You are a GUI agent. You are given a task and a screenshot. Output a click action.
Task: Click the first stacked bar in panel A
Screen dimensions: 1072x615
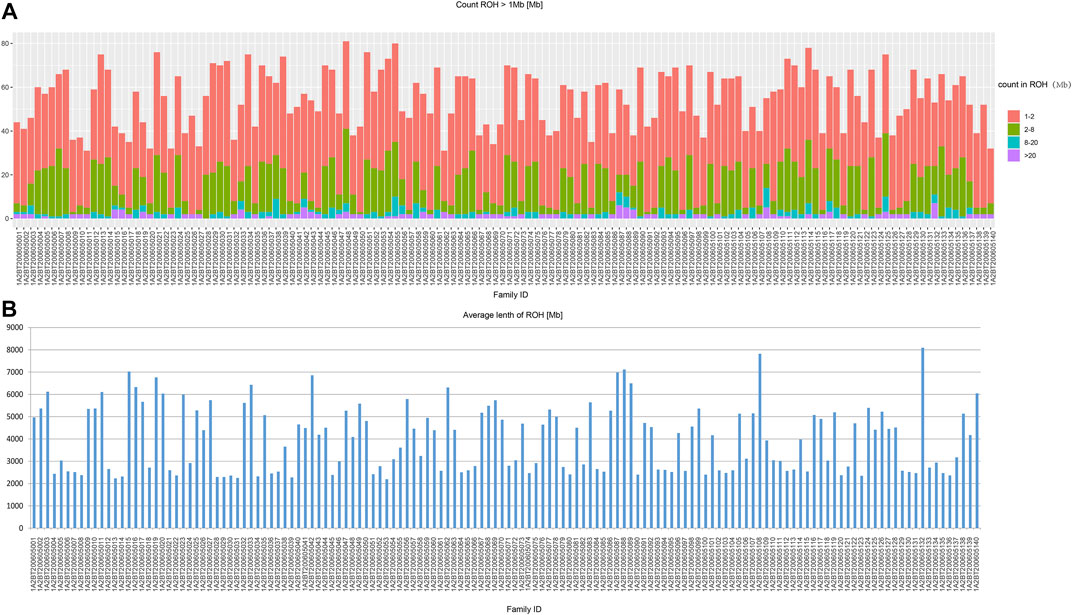point(17,171)
